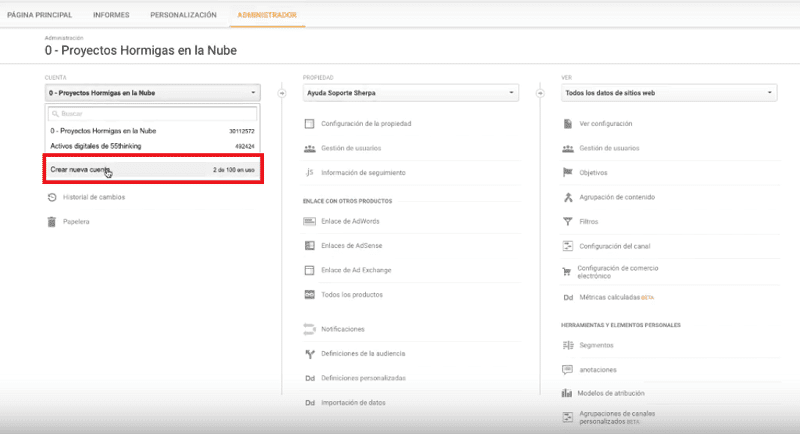Image resolution: width=800 pixels, height=434 pixels.
Task: Select the Administrador tab
Action: coord(267,15)
